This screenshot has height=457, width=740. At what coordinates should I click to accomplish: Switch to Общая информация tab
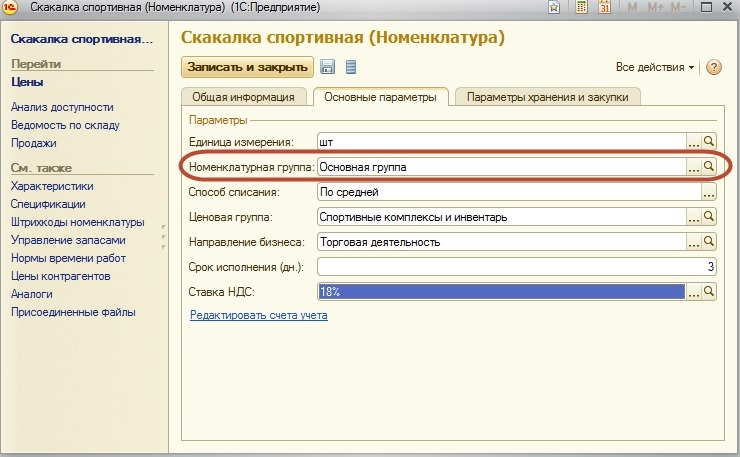pos(244,97)
